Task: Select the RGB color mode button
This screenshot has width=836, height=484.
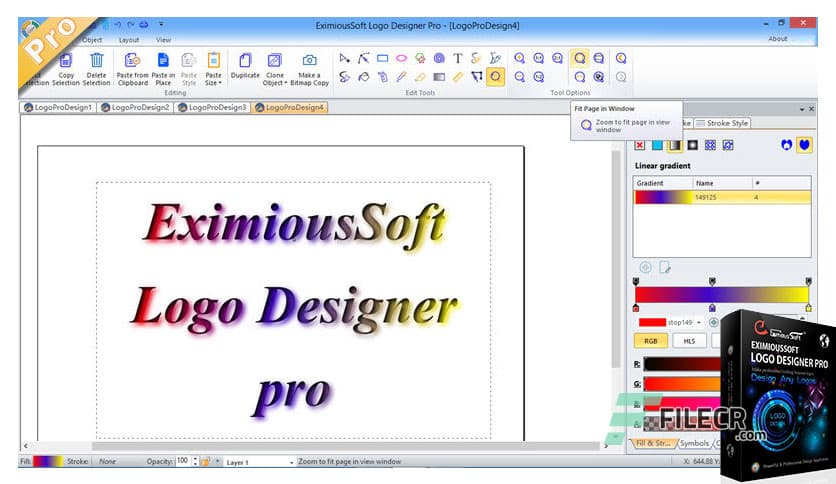Action: (650, 341)
